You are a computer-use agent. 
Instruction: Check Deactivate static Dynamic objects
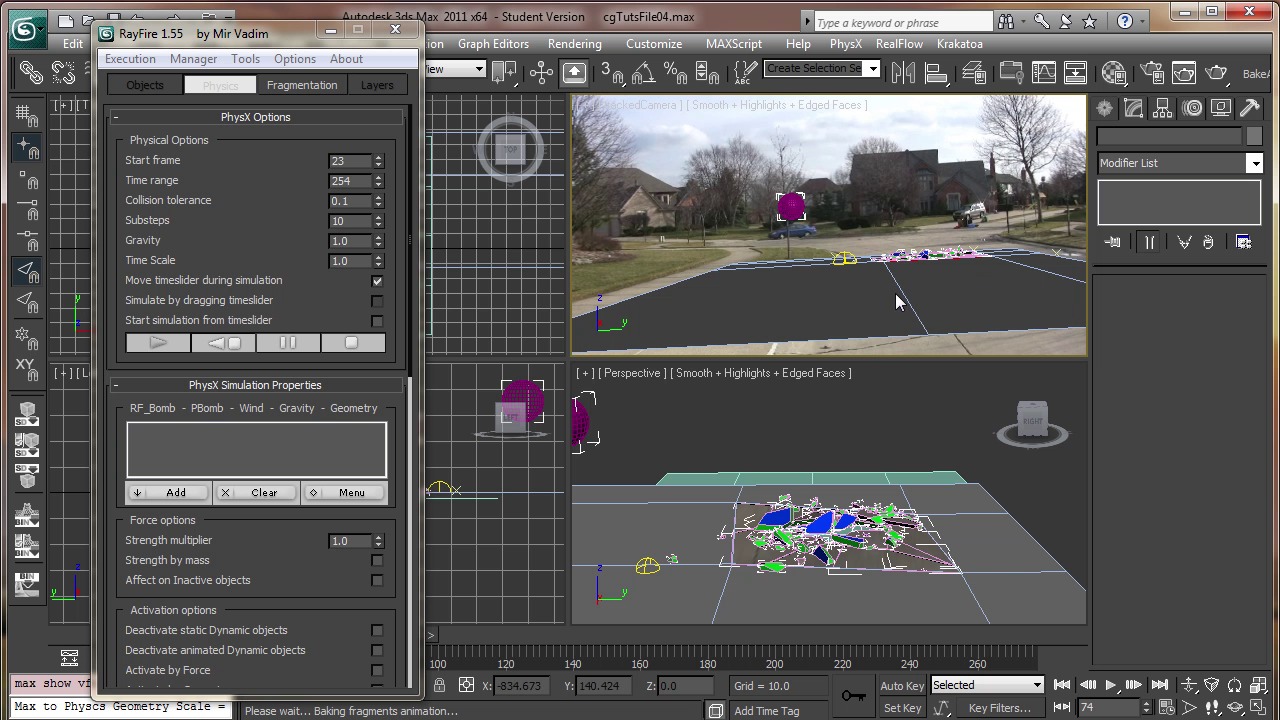point(377,631)
